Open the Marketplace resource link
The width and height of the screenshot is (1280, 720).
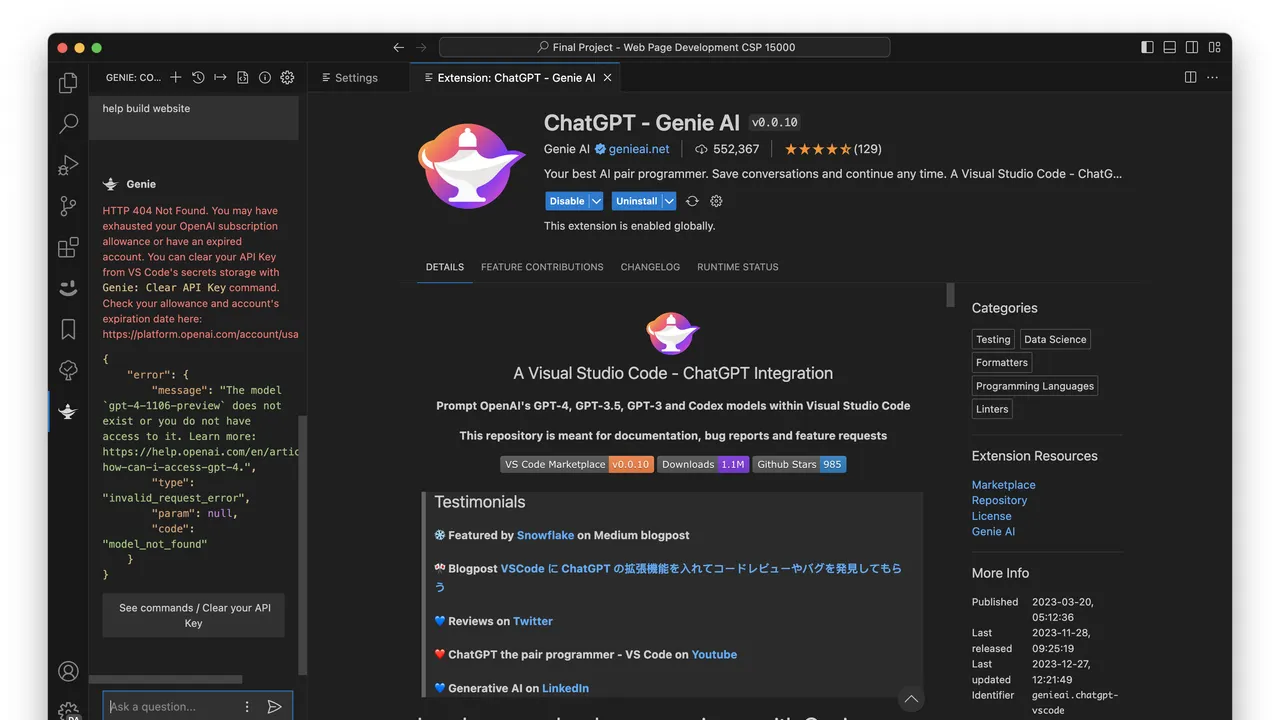[1003, 485]
